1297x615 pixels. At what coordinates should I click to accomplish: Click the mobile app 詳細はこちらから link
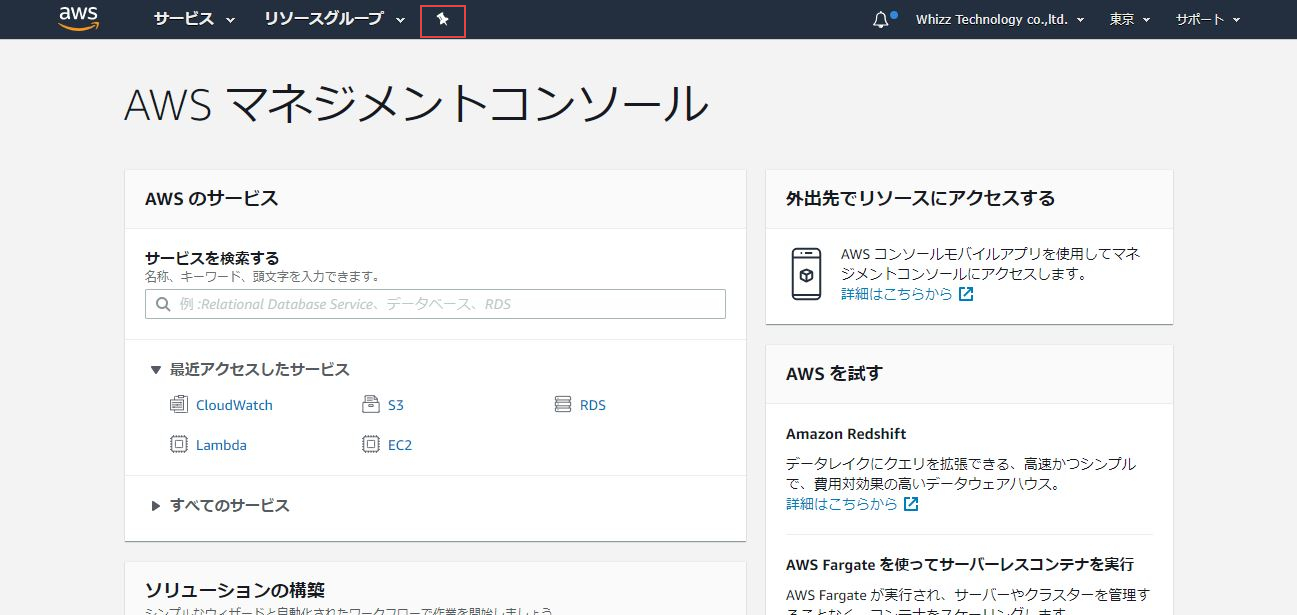[899, 294]
